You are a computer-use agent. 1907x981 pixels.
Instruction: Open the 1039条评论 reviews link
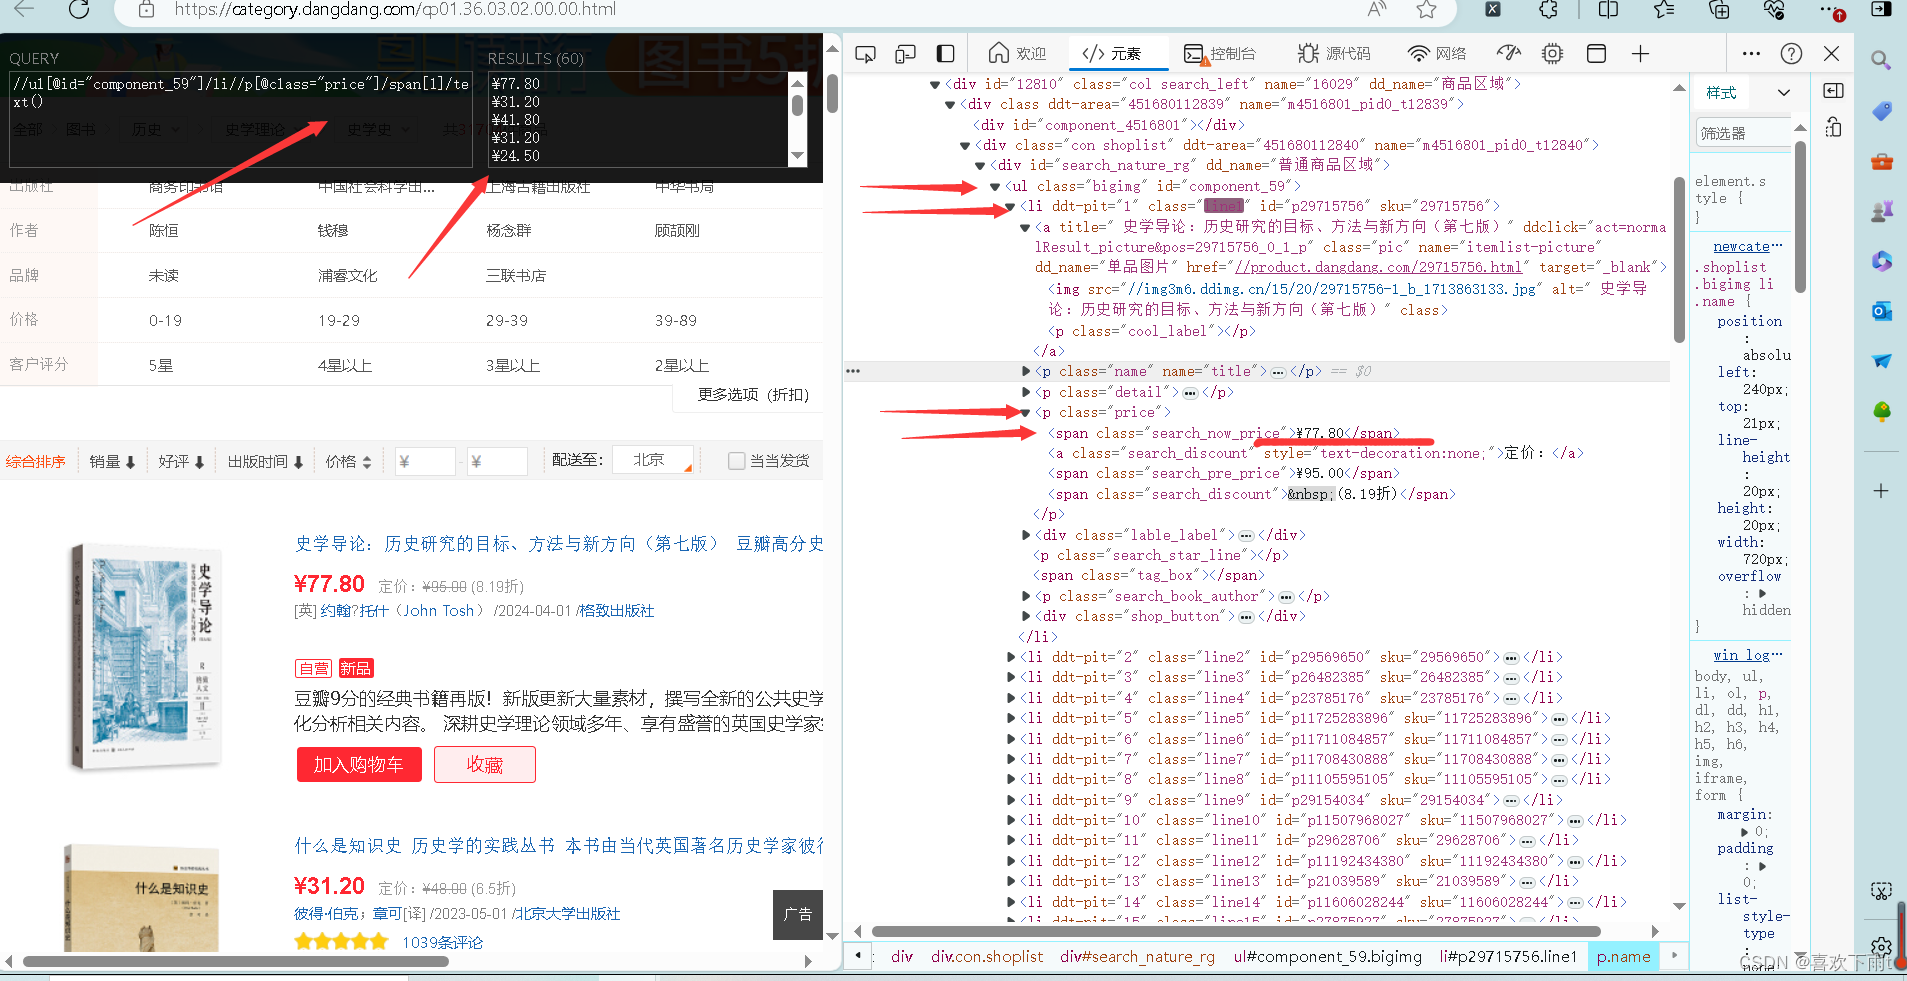[x=442, y=942]
